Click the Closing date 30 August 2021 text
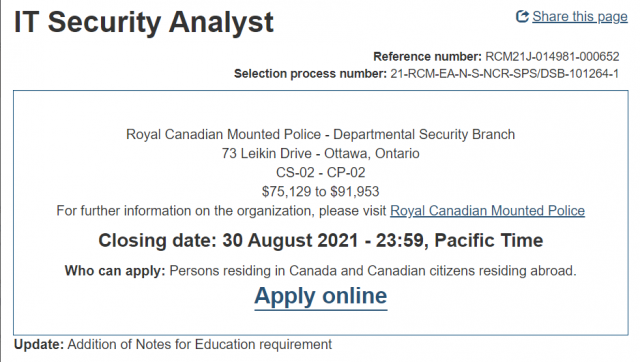 pos(228,240)
